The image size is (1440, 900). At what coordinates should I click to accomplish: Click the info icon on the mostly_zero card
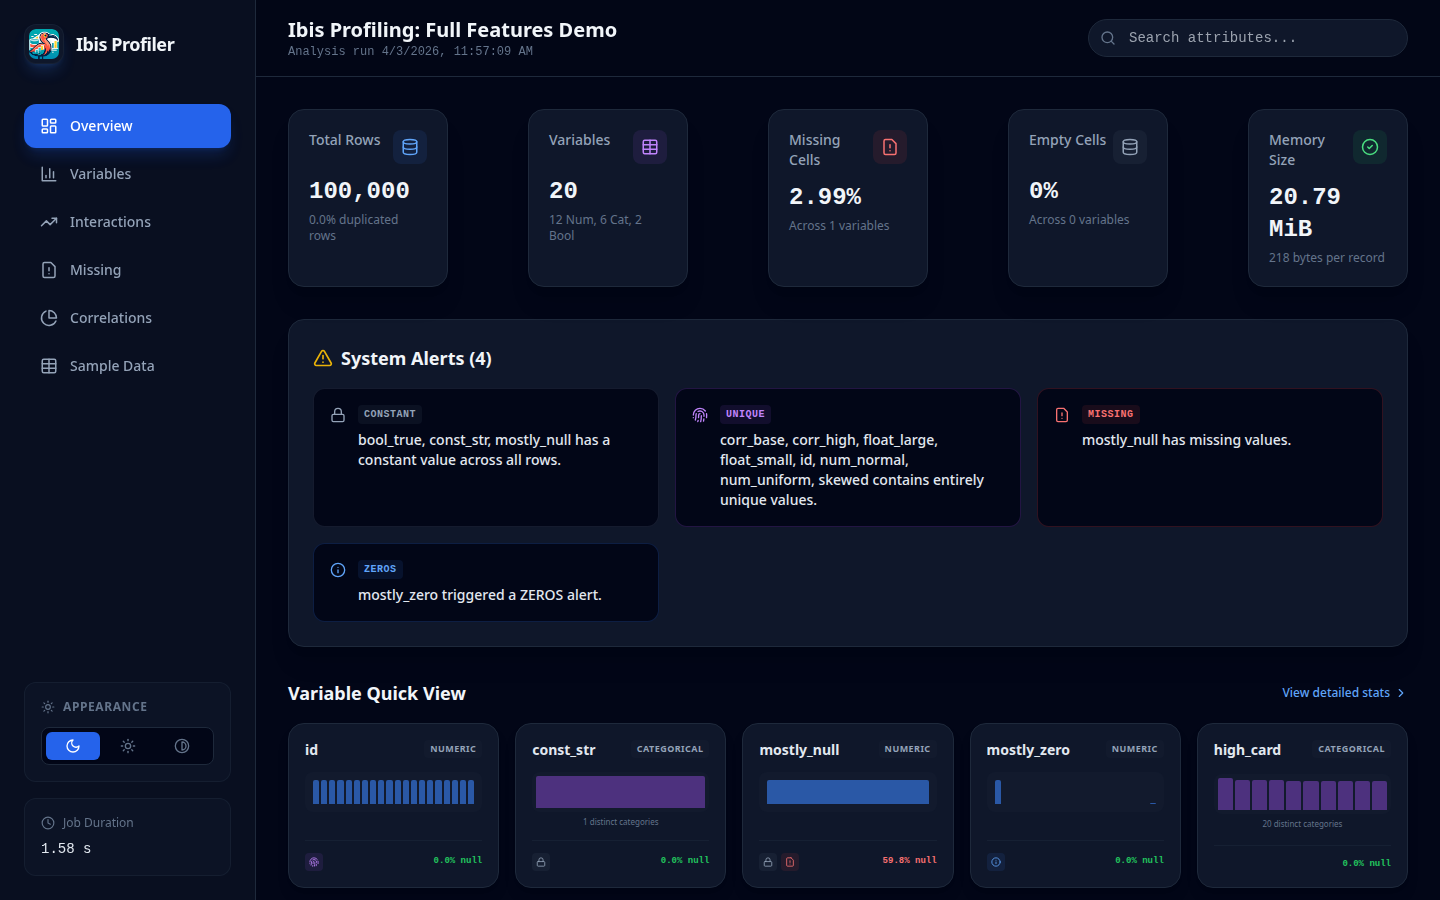(x=995, y=861)
